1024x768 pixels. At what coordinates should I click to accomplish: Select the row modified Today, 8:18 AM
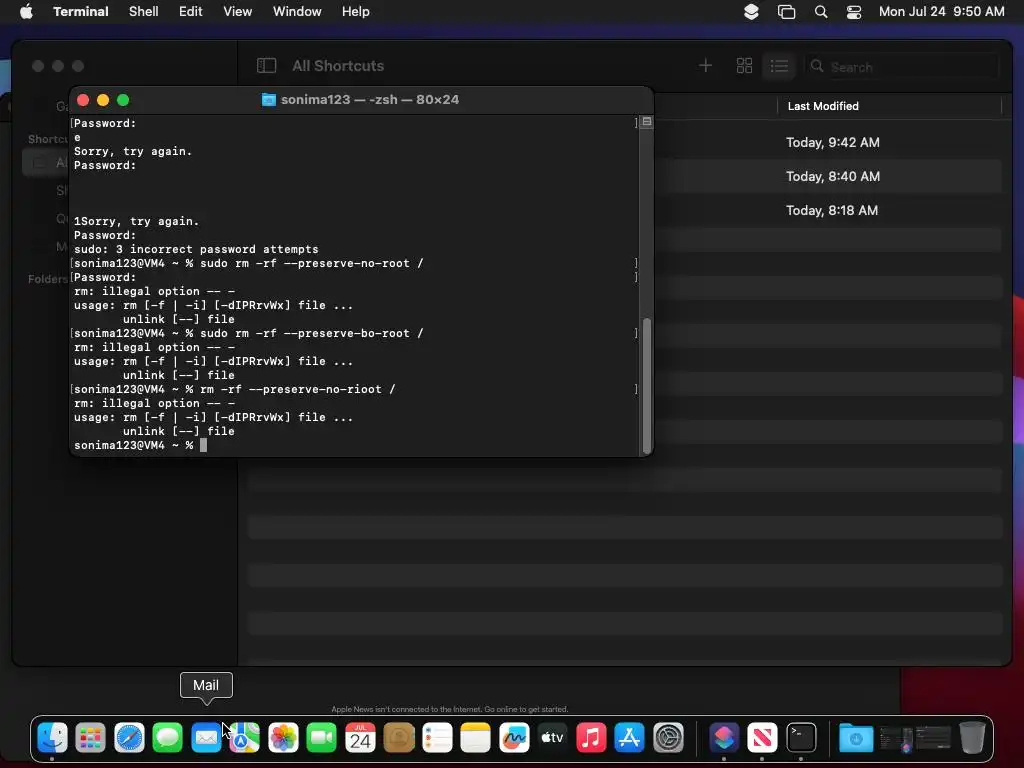pyautogui.click(x=831, y=210)
